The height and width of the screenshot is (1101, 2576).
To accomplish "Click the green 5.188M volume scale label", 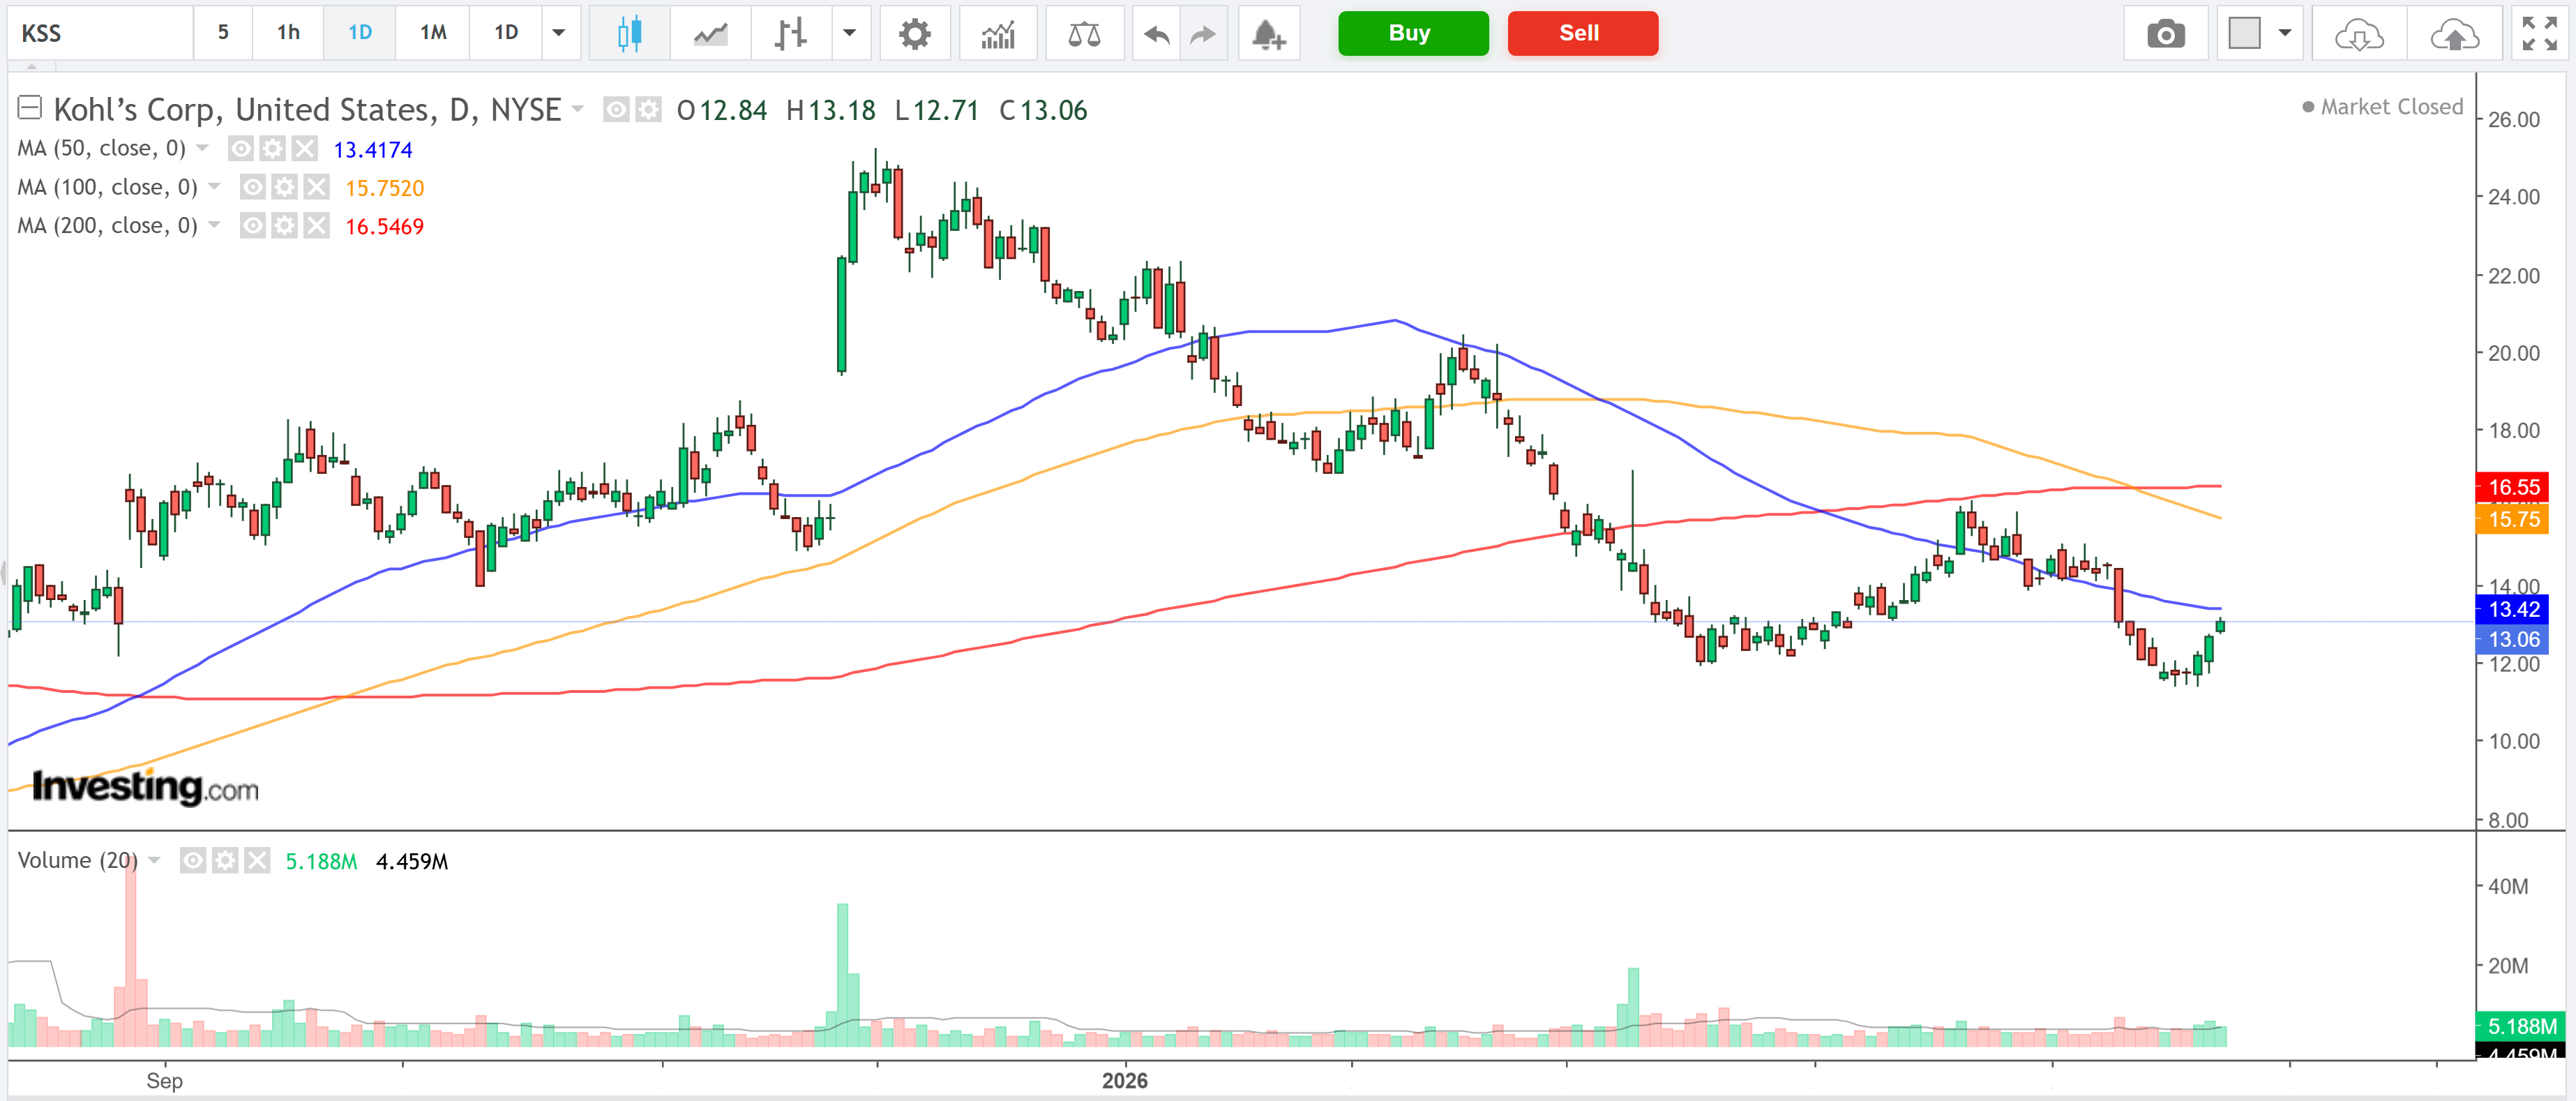I will click(x=2519, y=1026).
